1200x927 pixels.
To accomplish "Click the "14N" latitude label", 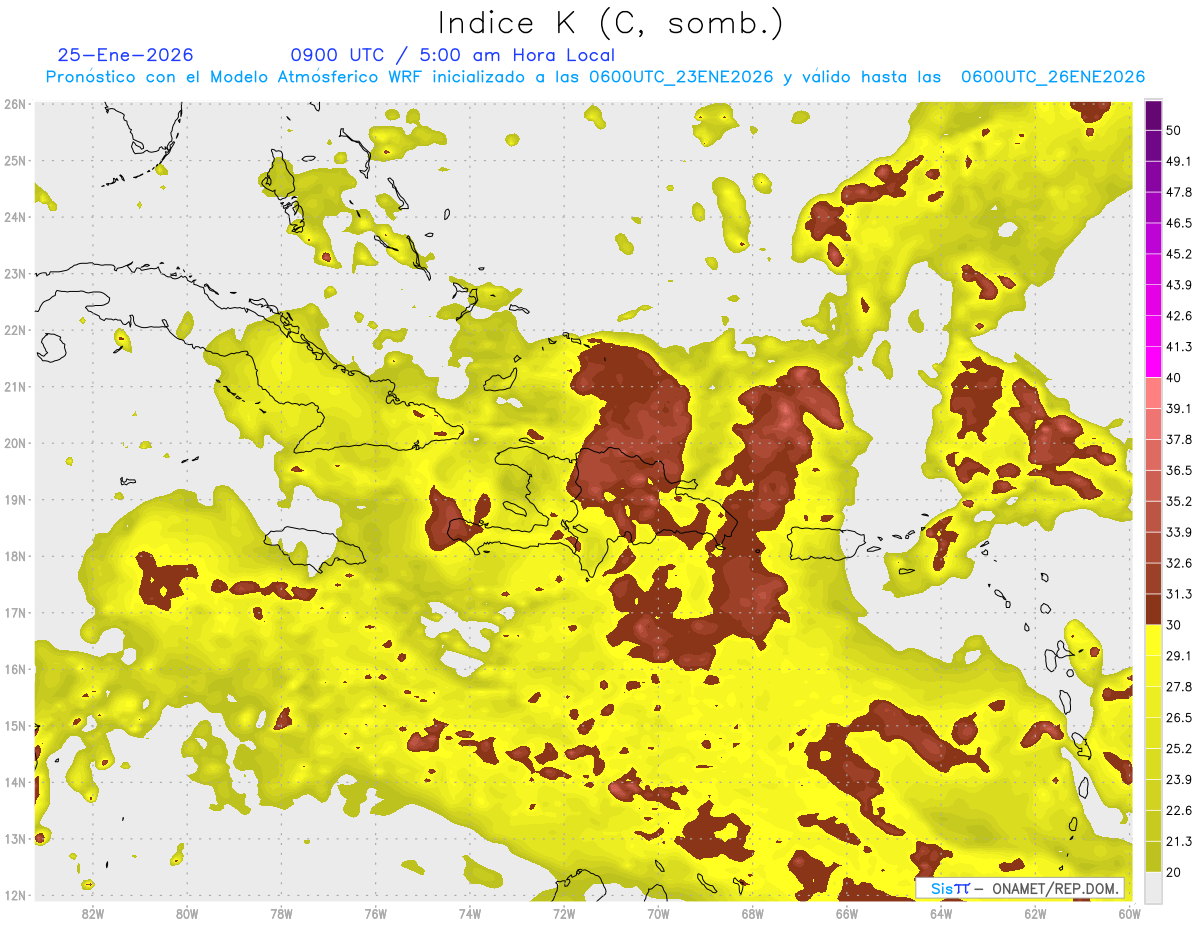I will [x=15, y=782].
